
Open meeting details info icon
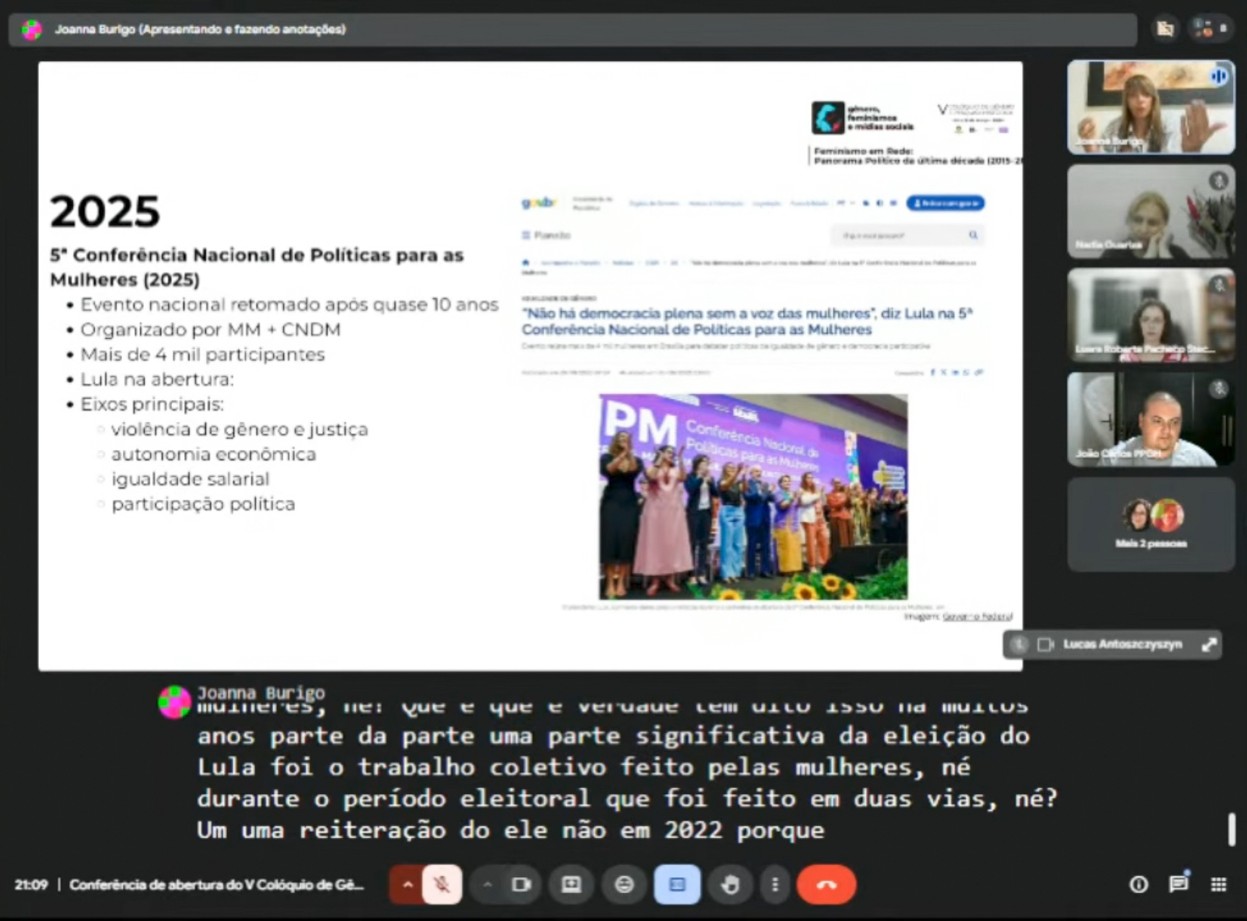coord(1138,885)
